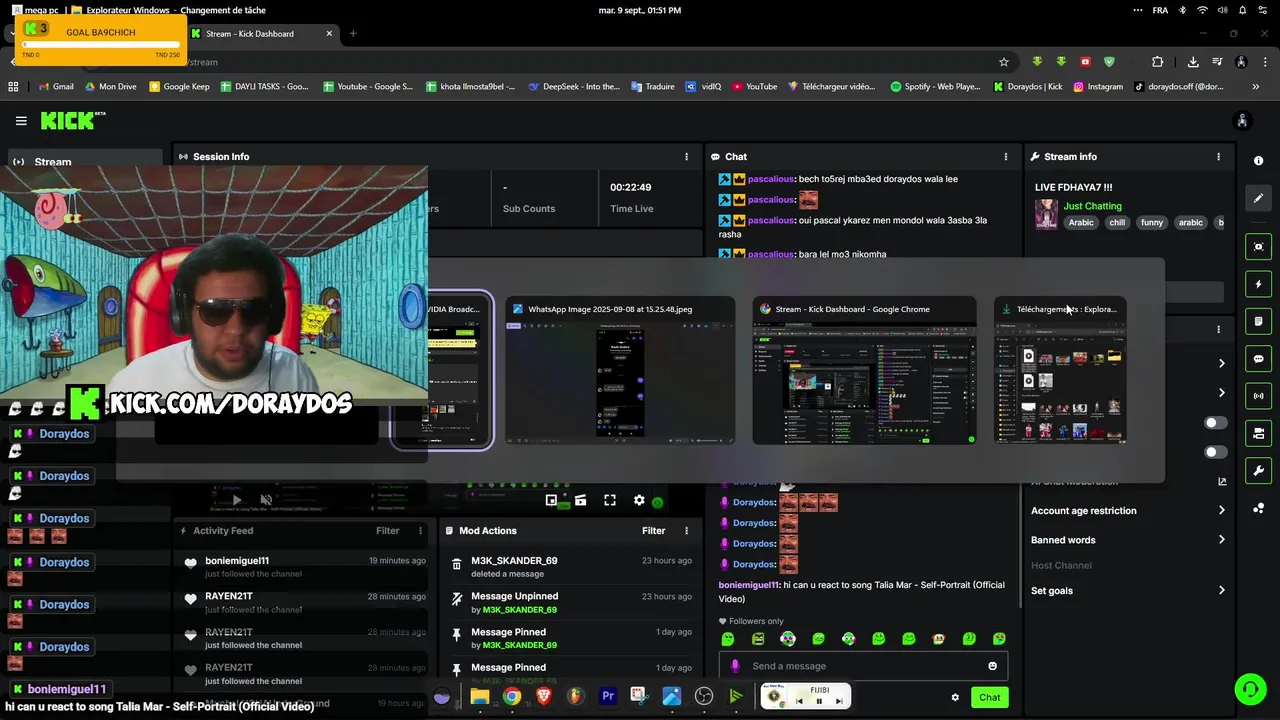Screen dimensions: 1280x720
Task: Open Brave browser from taskbar
Action: (544, 697)
